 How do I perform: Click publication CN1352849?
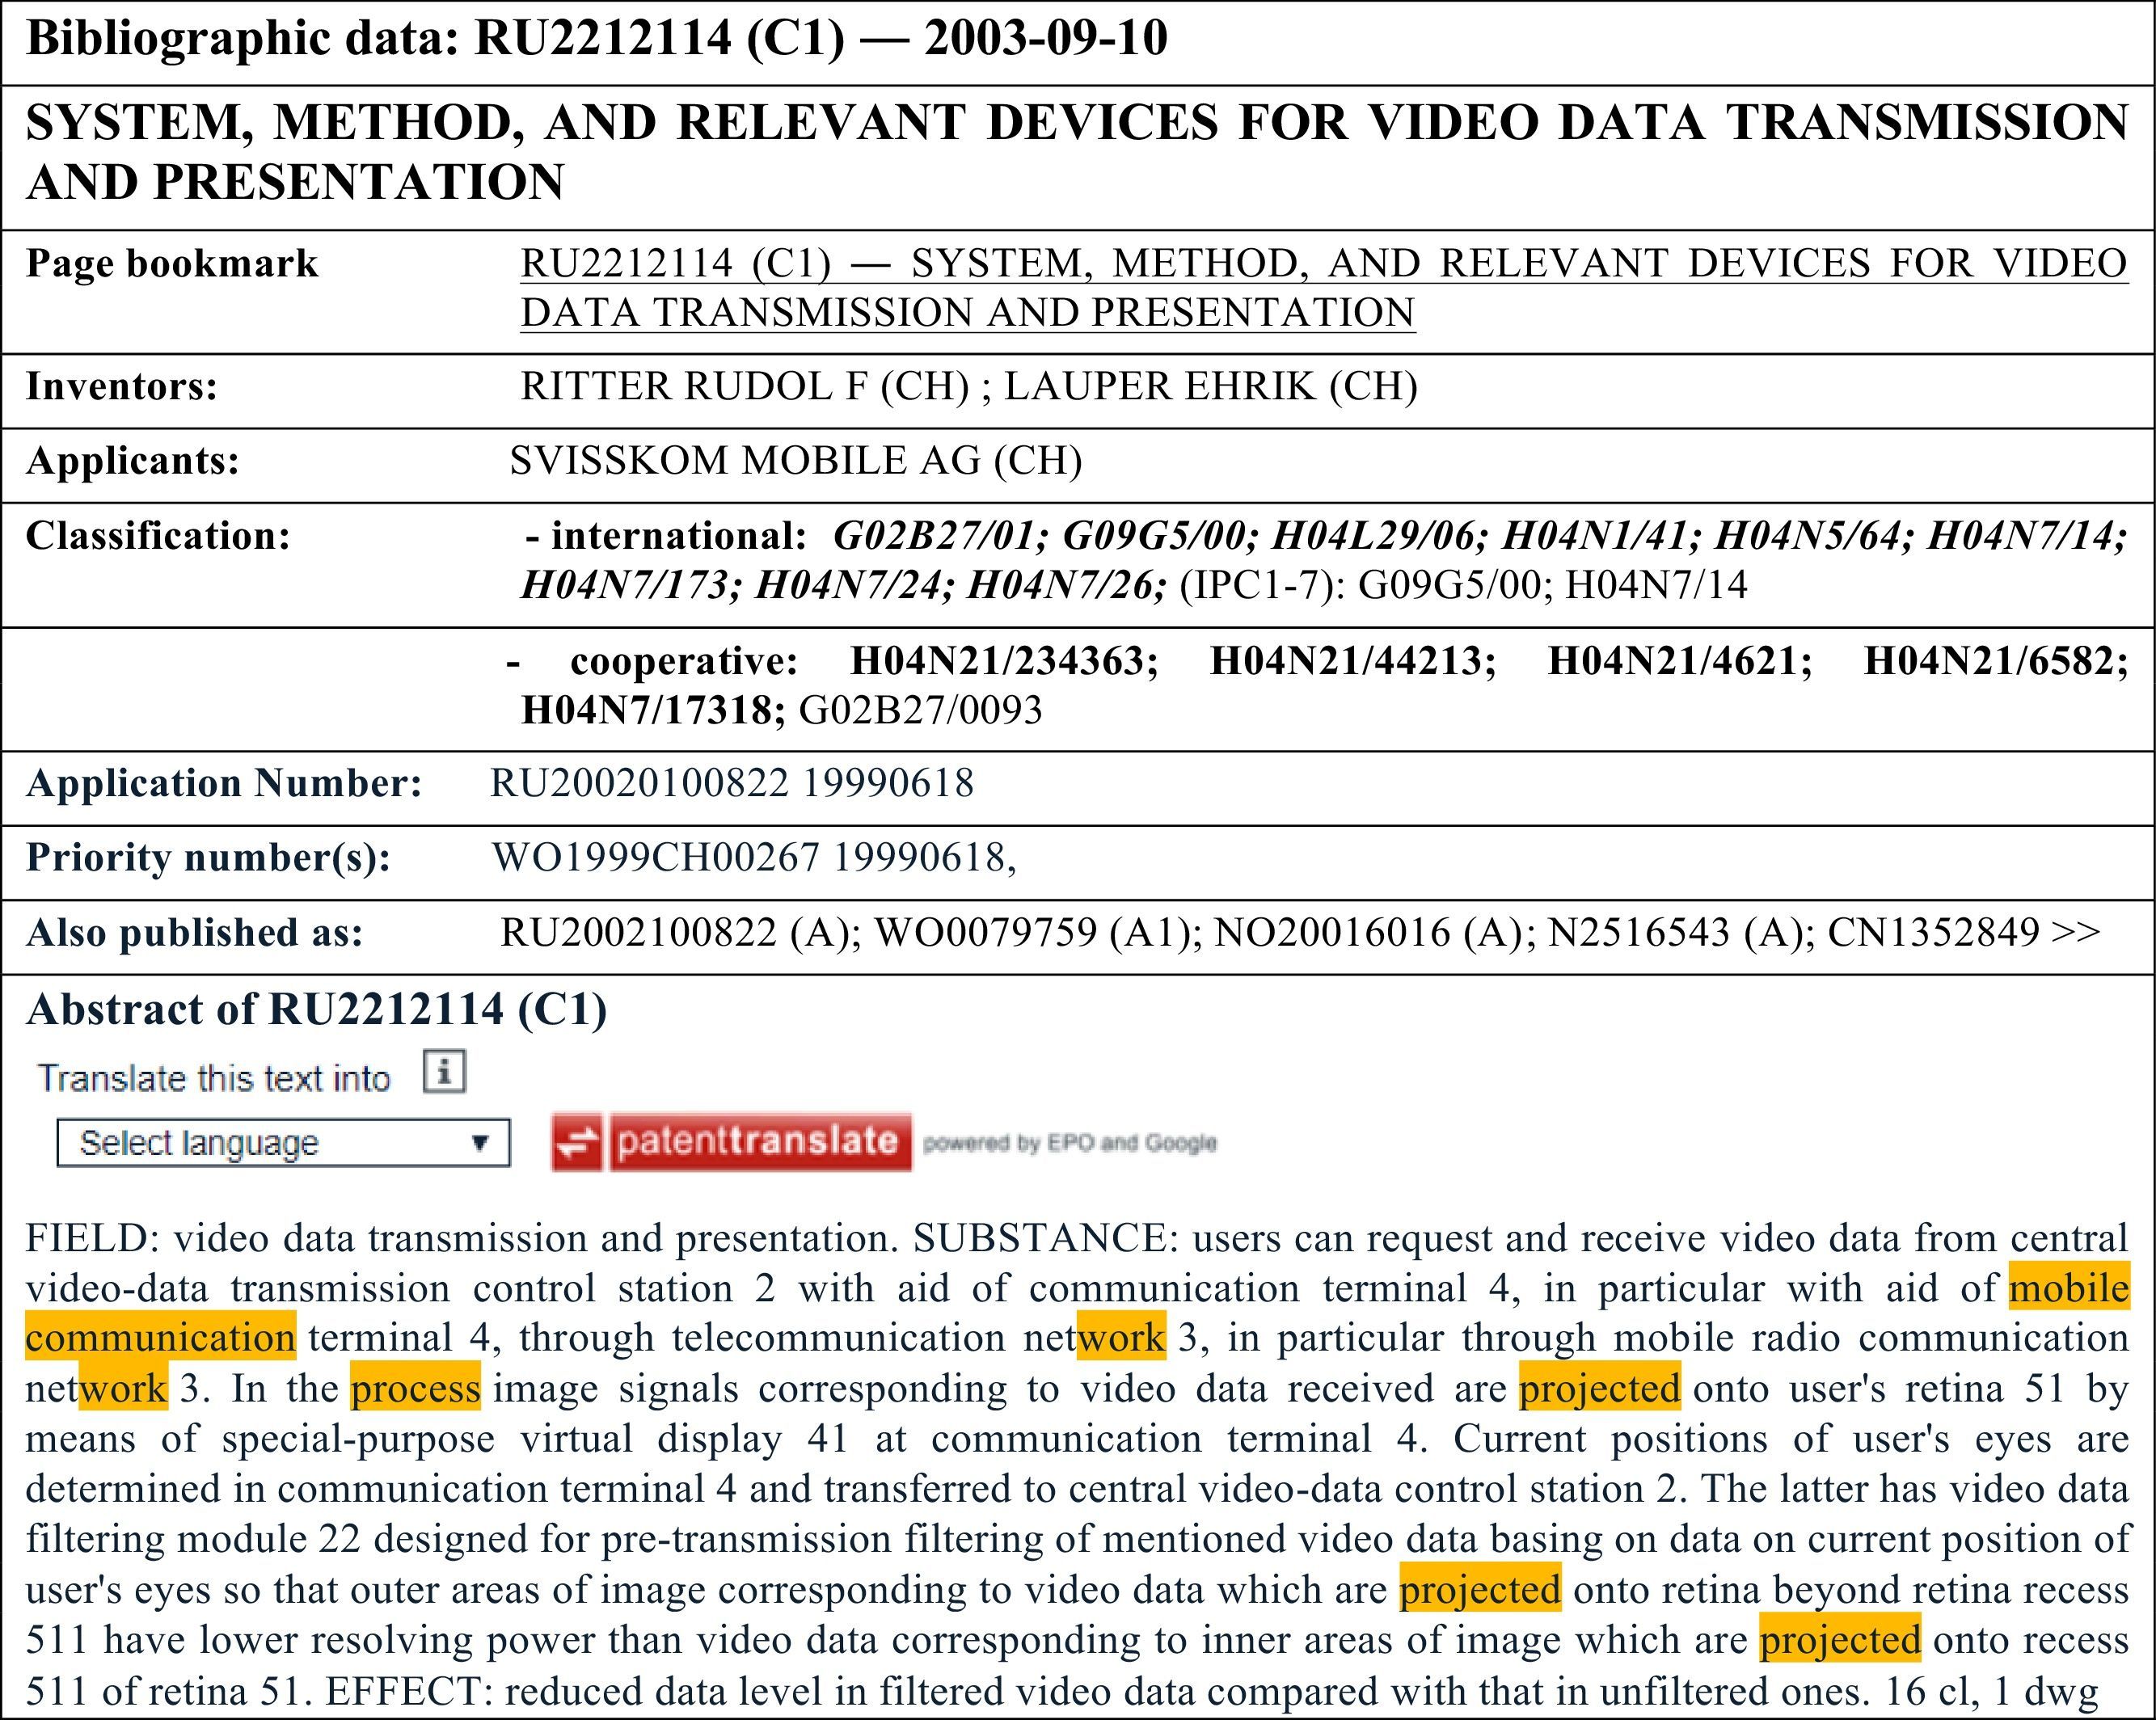tap(1933, 933)
